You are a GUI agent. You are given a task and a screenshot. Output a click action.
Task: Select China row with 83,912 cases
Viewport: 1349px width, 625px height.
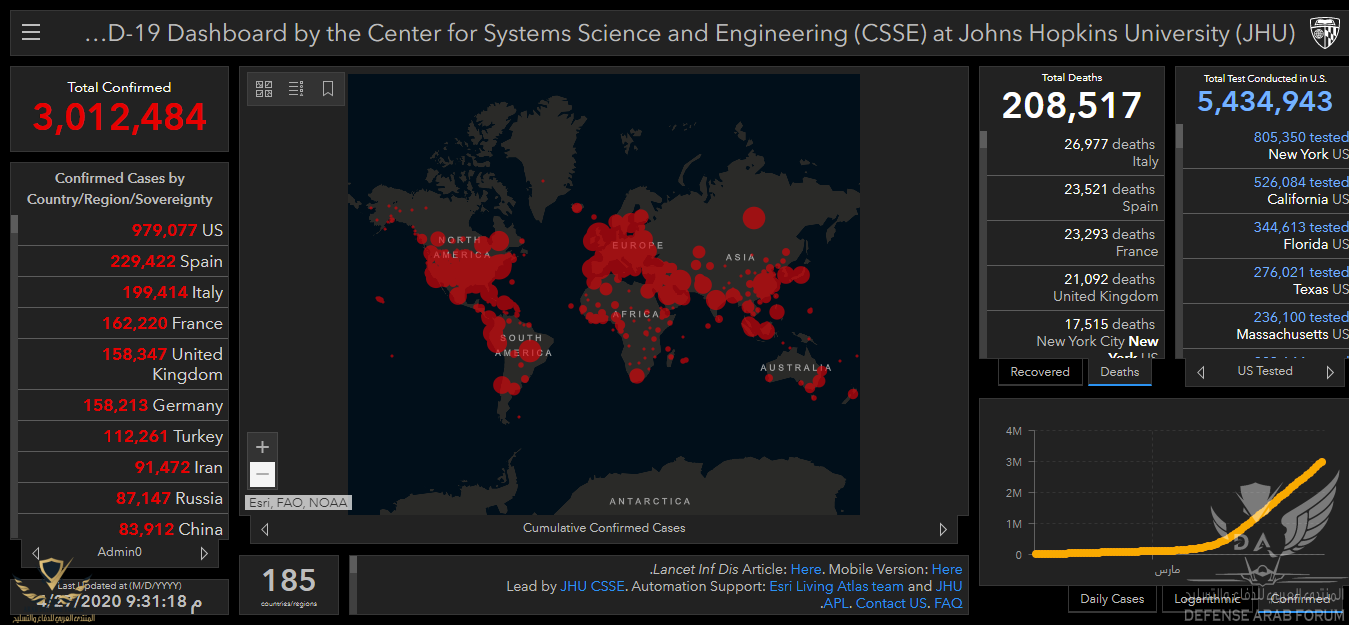pos(123,527)
